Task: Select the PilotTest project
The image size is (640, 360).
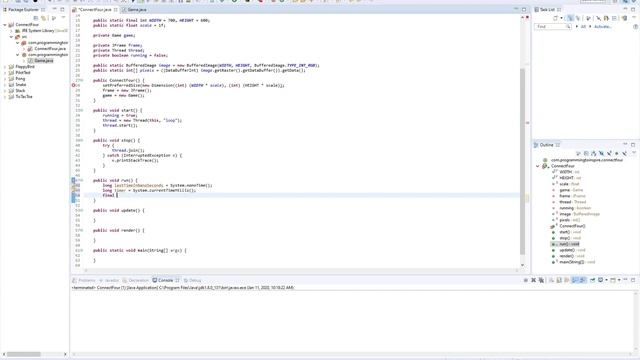Action: 23,73
